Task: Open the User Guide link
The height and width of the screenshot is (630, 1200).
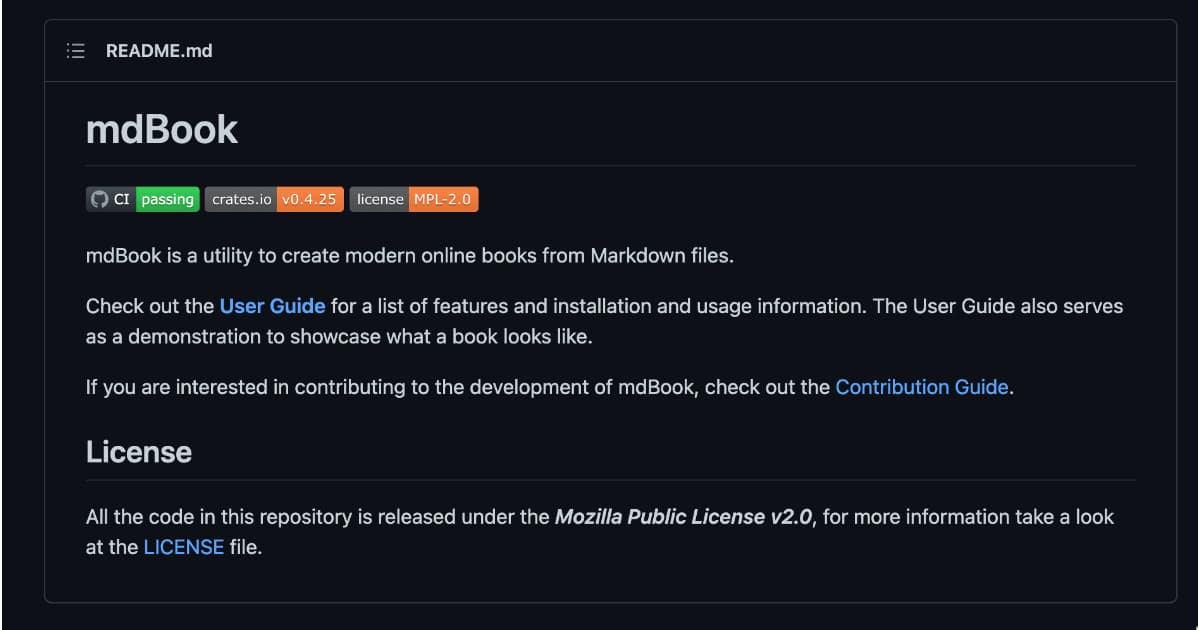Action: click(272, 306)
